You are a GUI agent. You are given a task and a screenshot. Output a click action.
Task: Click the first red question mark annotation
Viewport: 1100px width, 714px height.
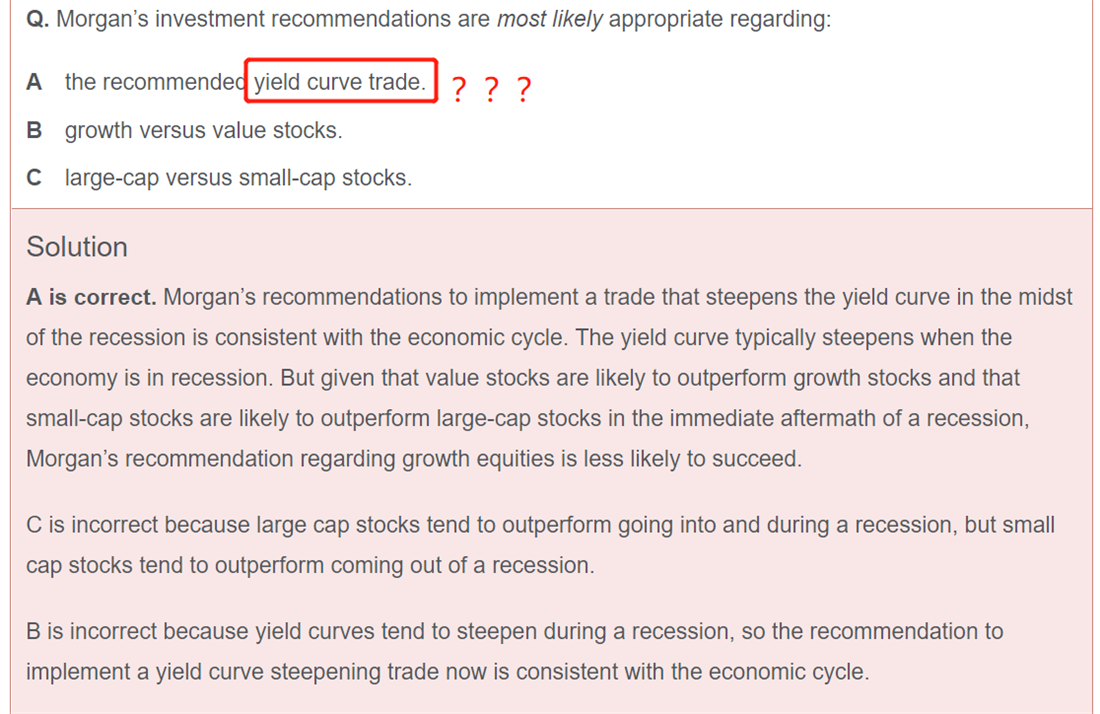(x=459, y=90)
